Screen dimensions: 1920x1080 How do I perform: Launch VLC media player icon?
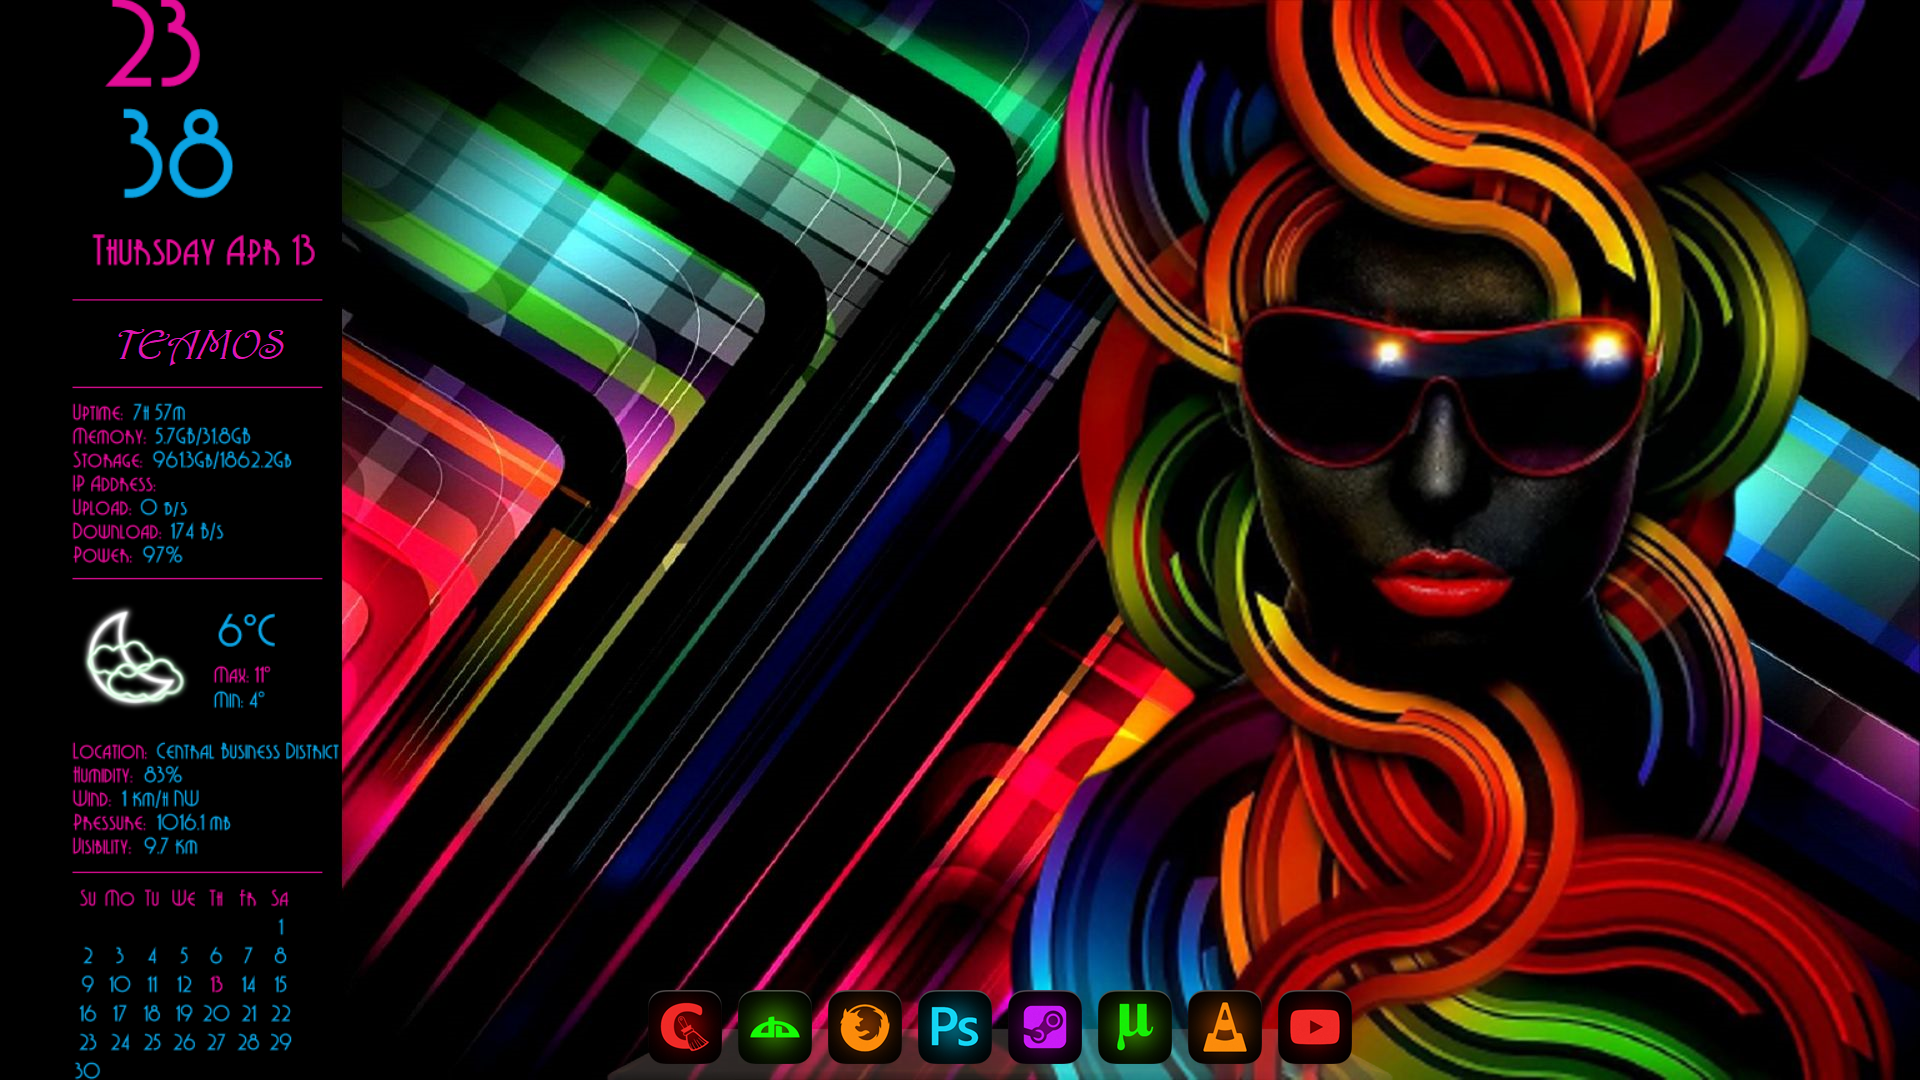coord(1225,1027)
